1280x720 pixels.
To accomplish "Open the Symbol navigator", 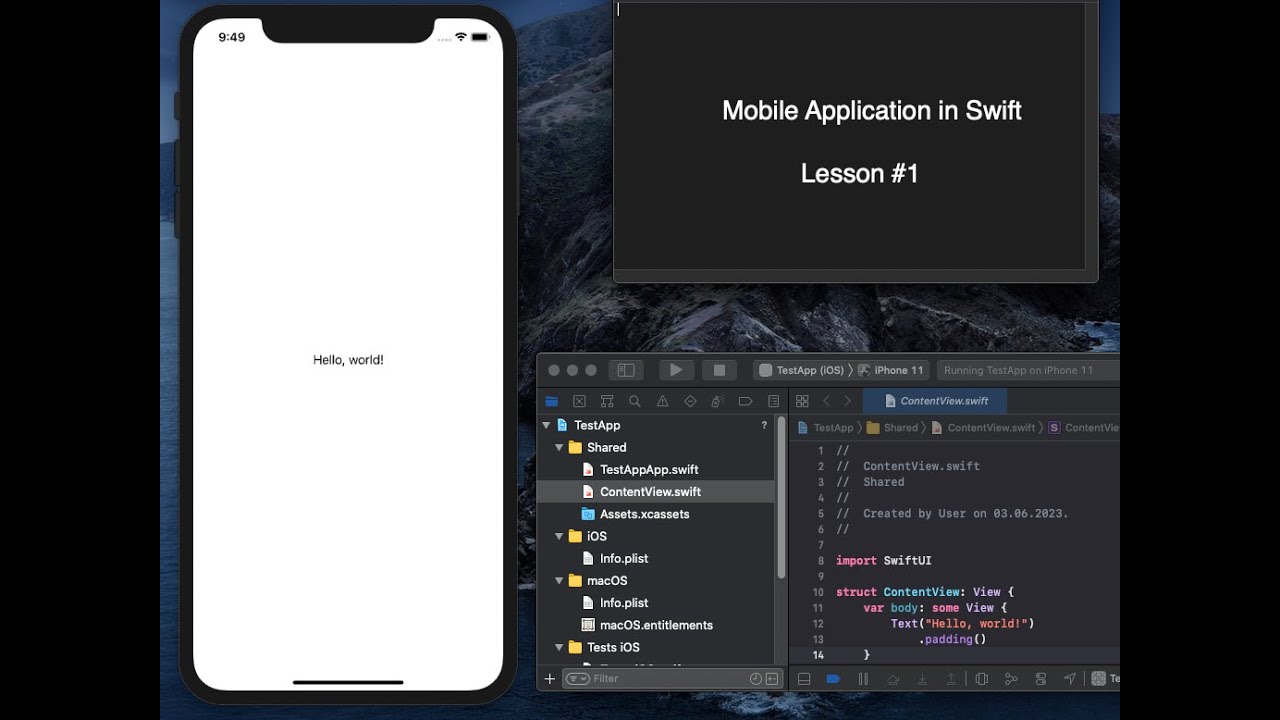I will [x=607, y=401].
